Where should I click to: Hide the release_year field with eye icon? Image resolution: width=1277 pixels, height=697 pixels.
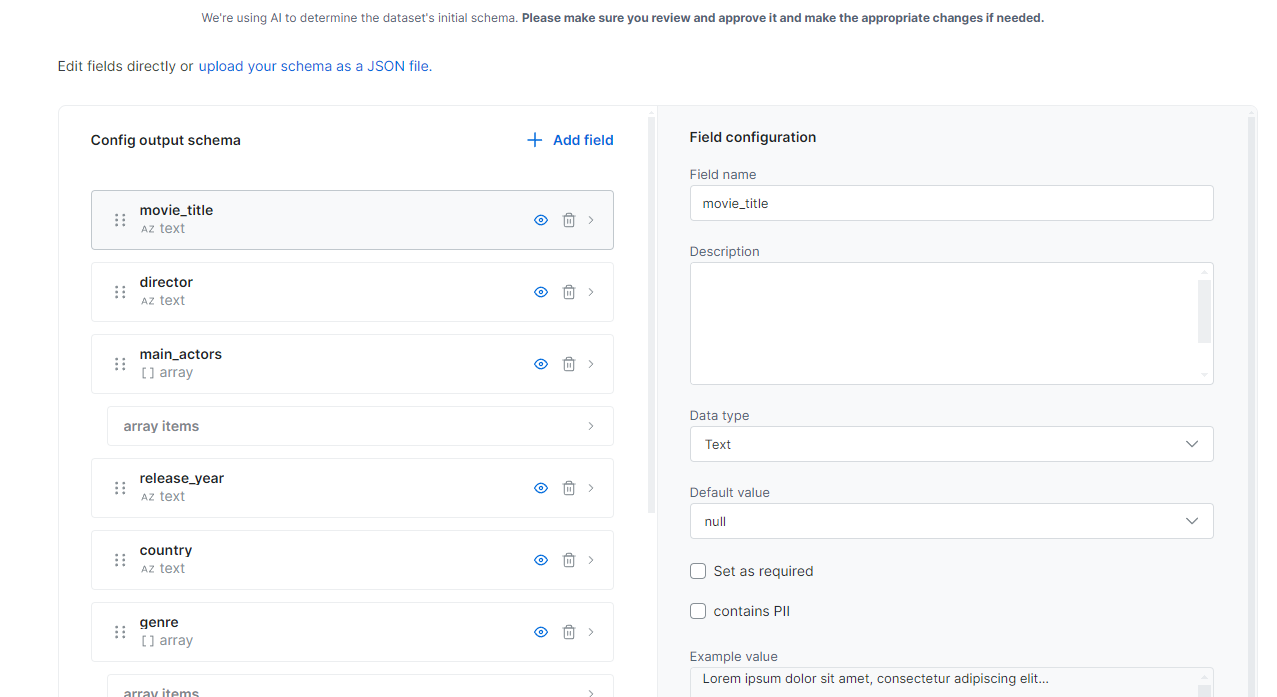click(x=541, y=488)
